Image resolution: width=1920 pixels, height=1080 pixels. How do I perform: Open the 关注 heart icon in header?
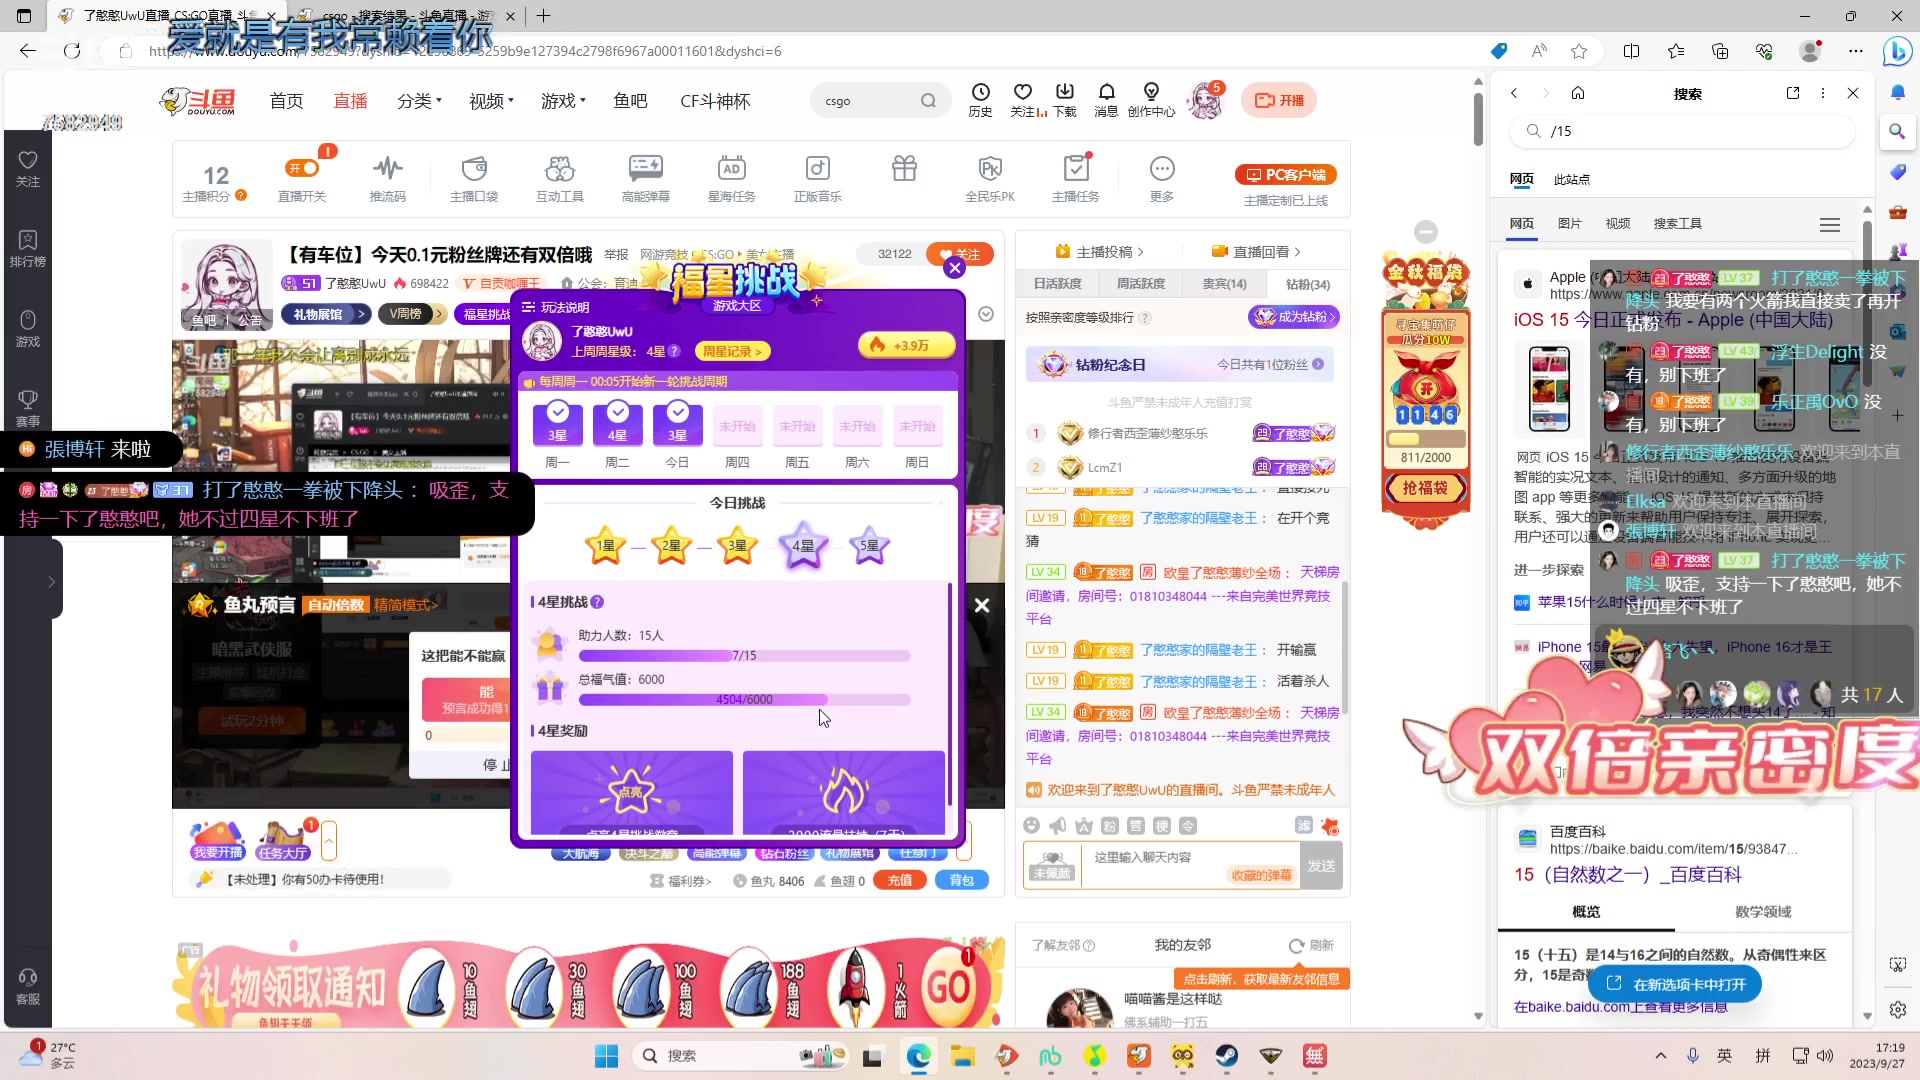tap(1023, 99)
